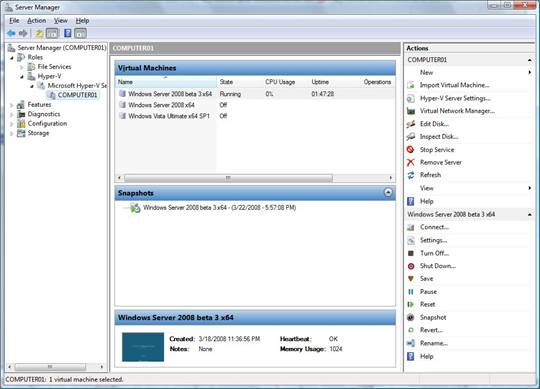Click the Shut Down action icon
The image size is (540, 389).
click(411, 266)
